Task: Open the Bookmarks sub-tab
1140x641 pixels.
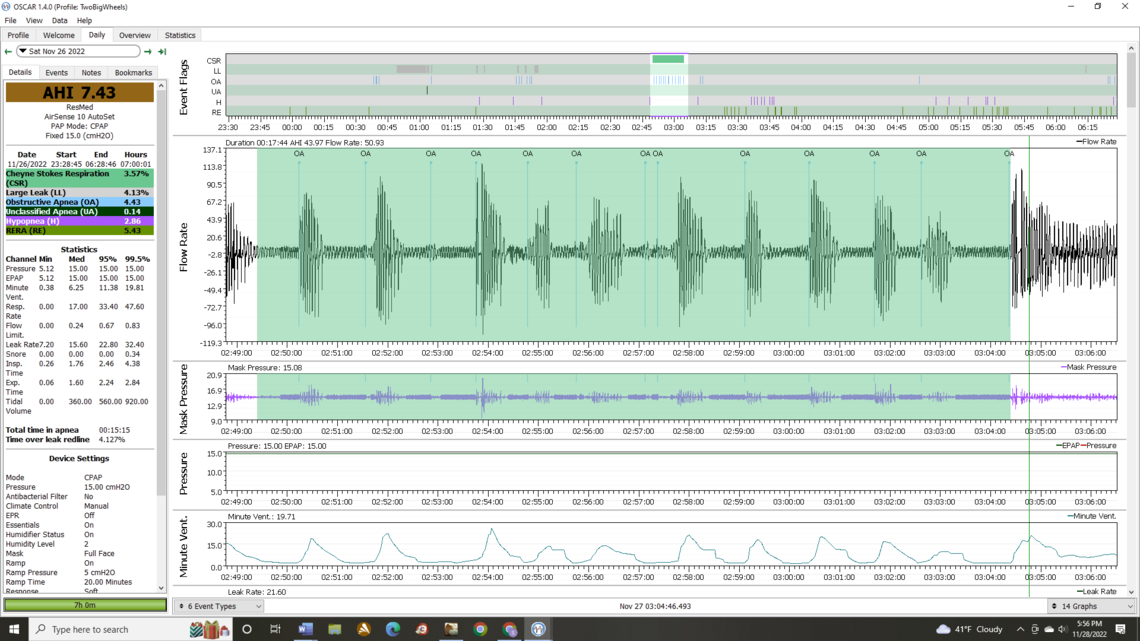Action: tap(133, 73)
